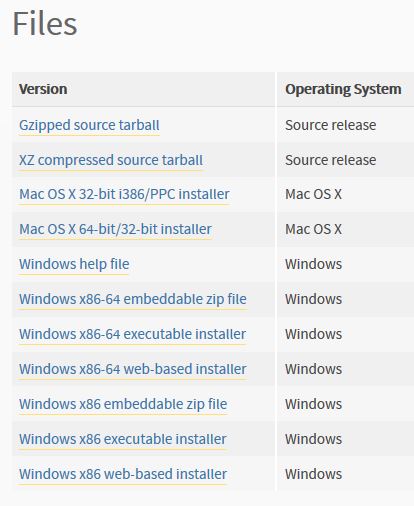The width and height of the screenshot is (414, 506).
Task: Select Mac OS X 64-bit/32-bit installer link
Action: (x=115, y=229)
